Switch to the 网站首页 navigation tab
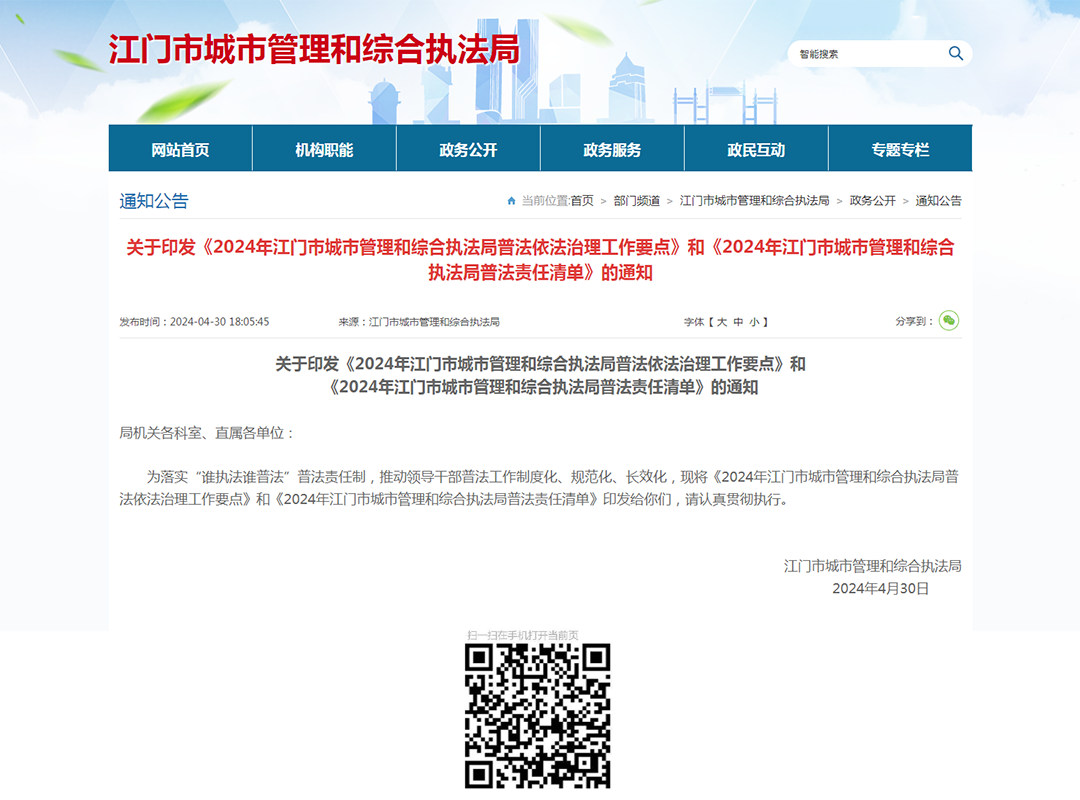The image size is (1080, 800). tap(180, 148)
